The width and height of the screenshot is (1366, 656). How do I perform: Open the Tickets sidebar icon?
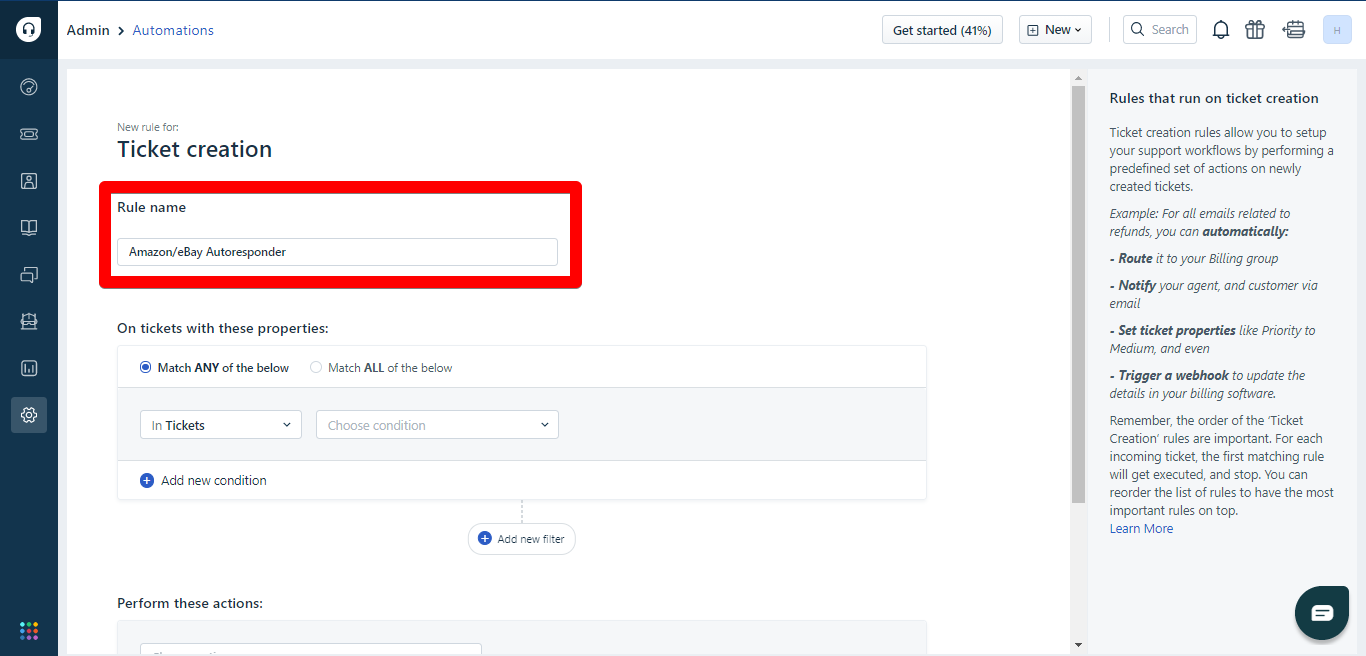29,134
